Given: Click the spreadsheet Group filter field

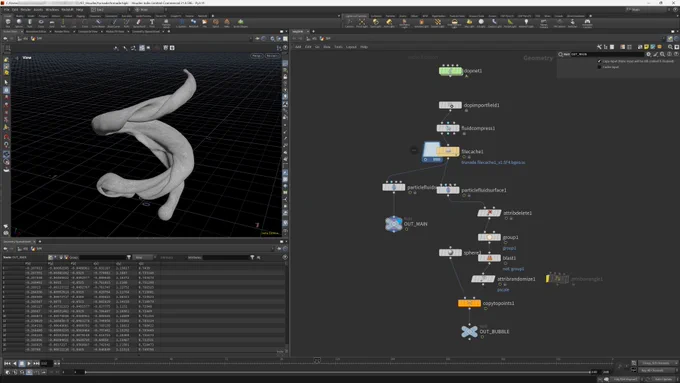Looking at the screenshot, I should click(x=102, y=257).
